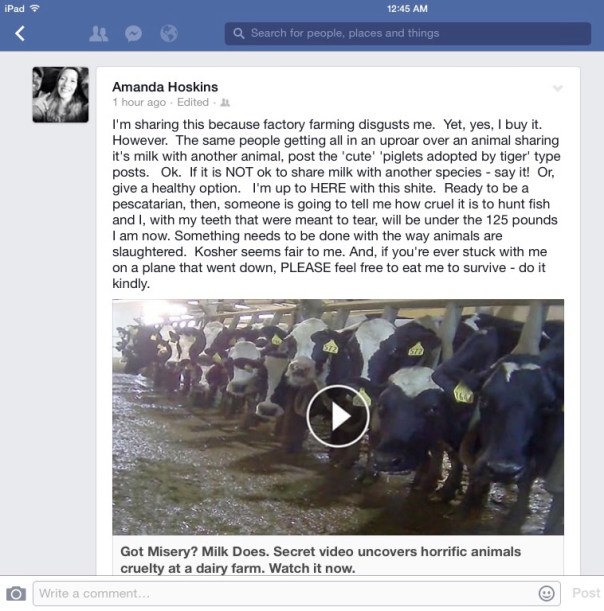Screen dimensions: 604x611
Task: Focus the 'Search for people, places and things' field
Action: [408, 34]
